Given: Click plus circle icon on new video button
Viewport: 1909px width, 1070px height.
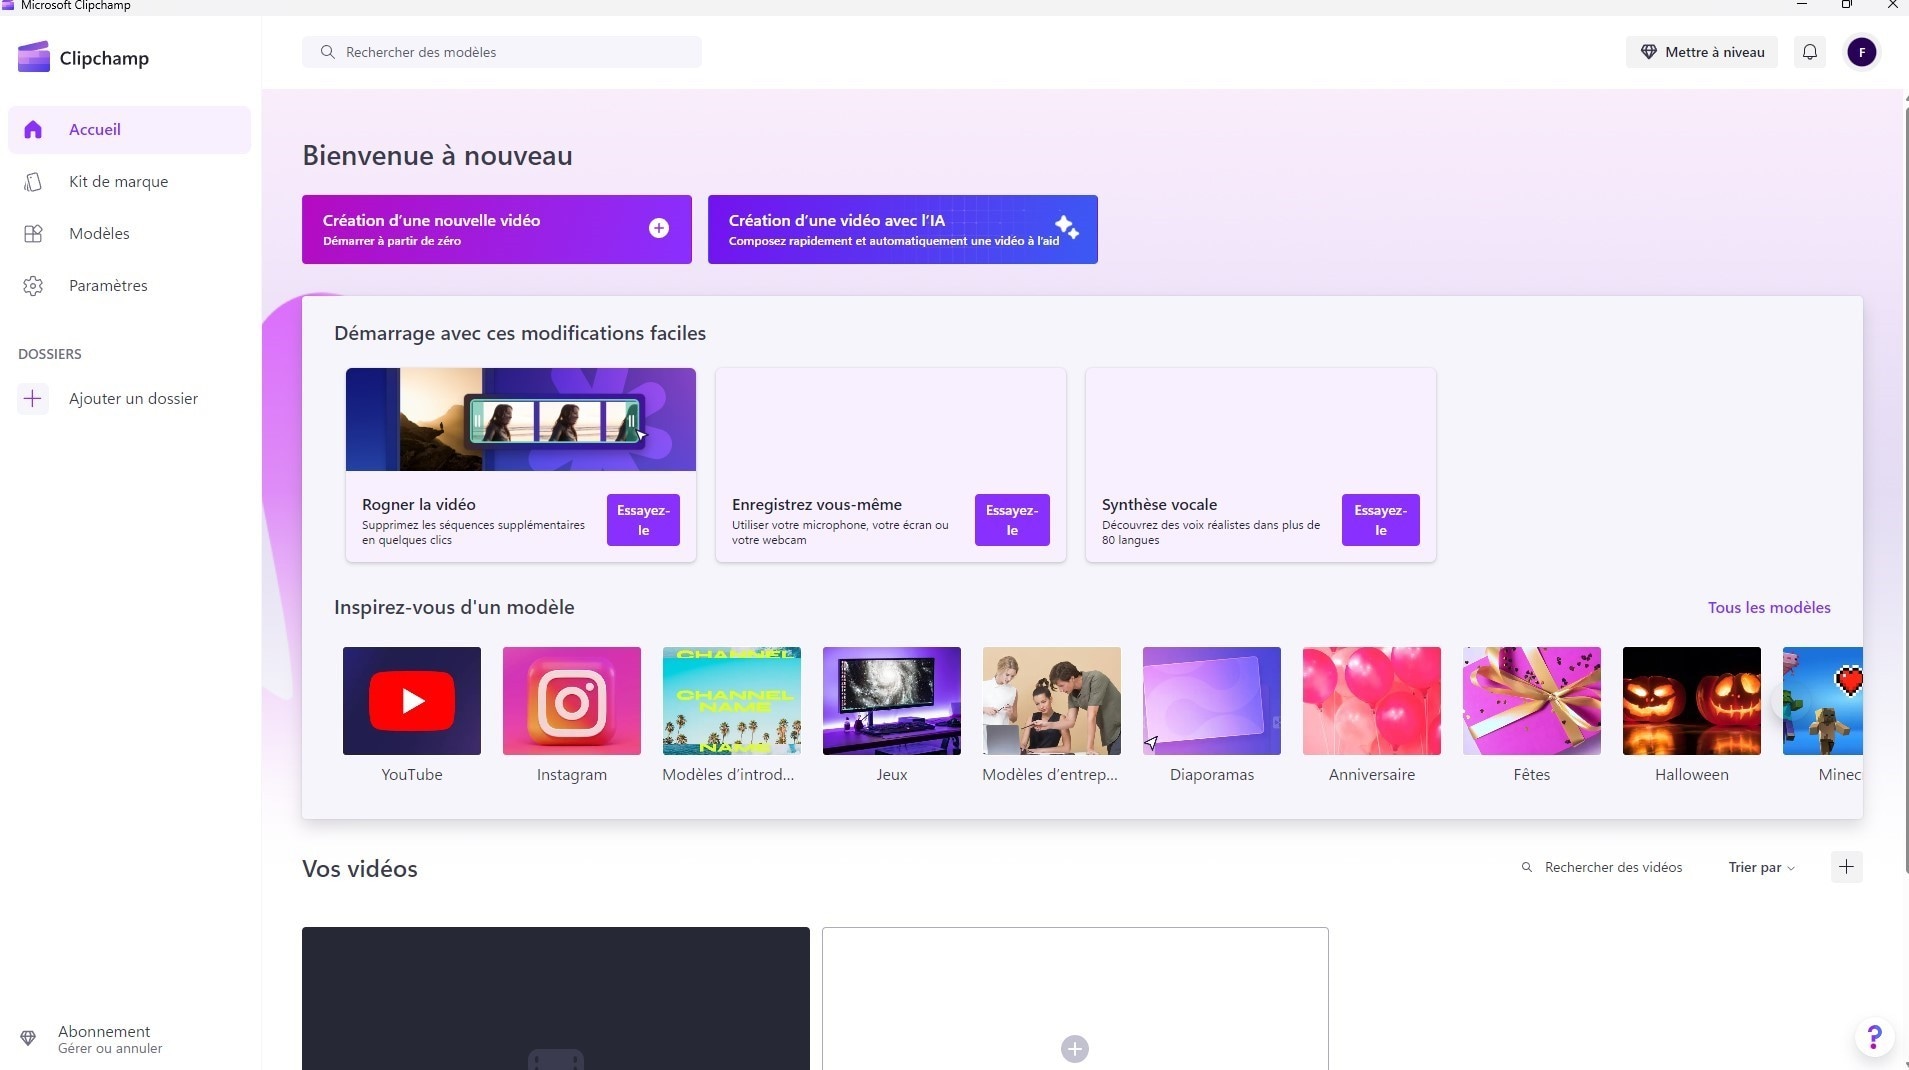Looking at the screenshot, I should pos(659,228).
